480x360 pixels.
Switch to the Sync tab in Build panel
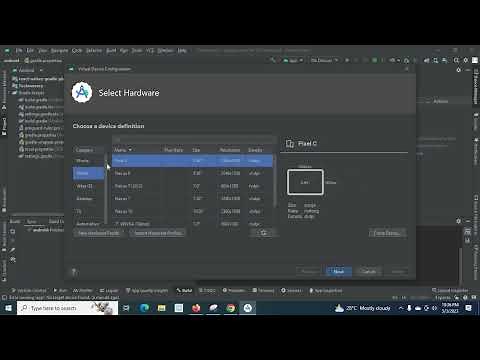(x=32, y=221)
